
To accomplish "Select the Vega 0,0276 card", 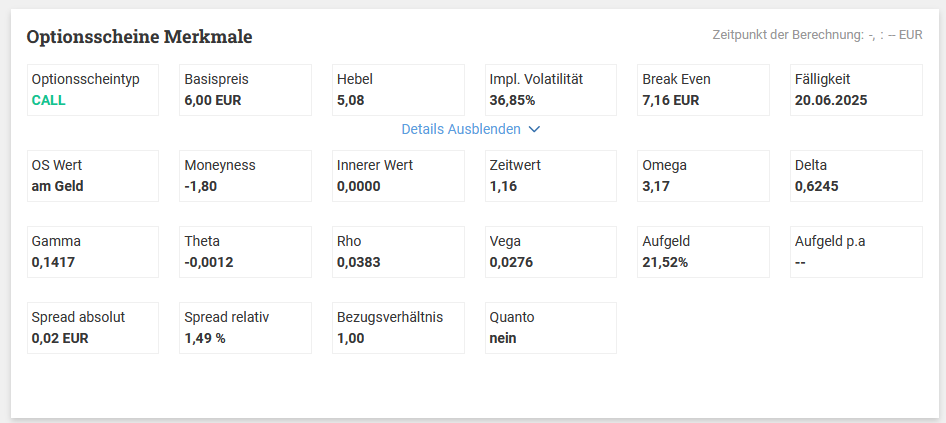I will coord(551,252).
